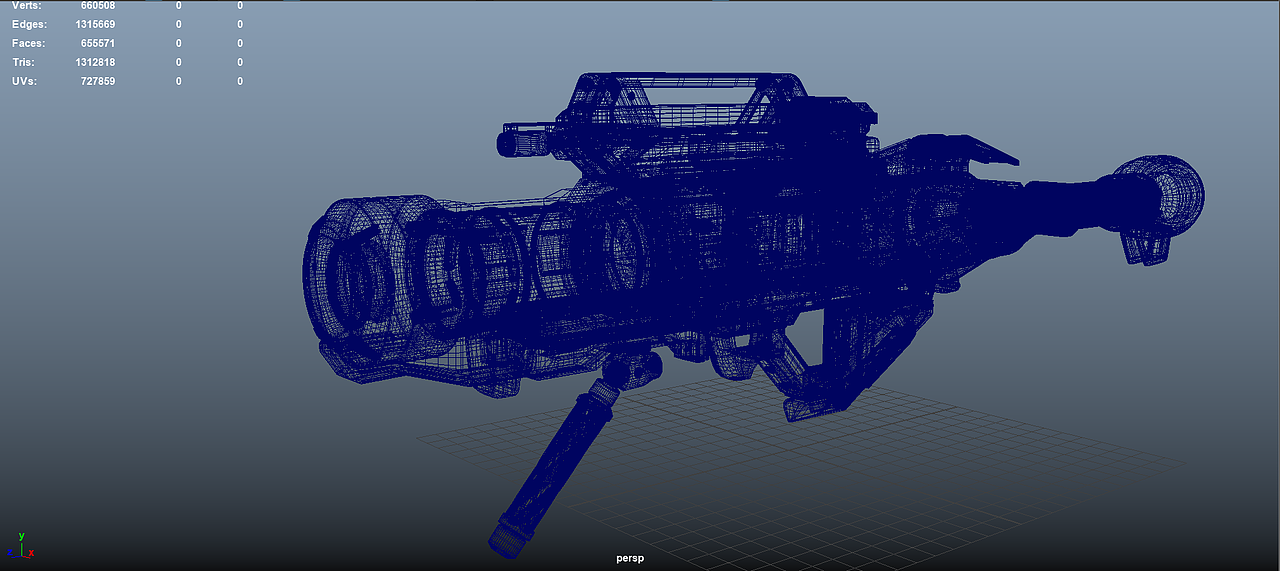
Task: Click the view axis gizmo icon
Action: 21,546
